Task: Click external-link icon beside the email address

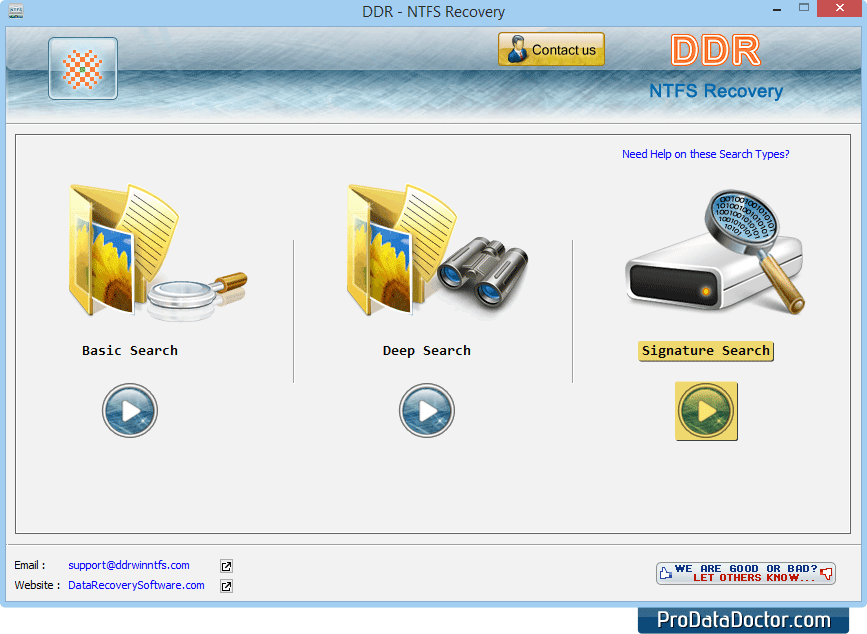Action: [226, 566]
